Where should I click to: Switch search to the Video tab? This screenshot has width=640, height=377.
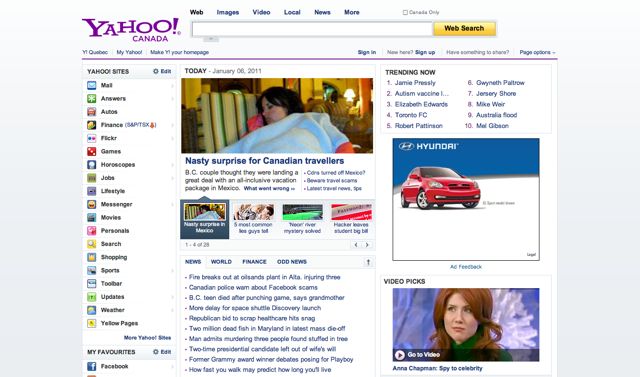click(261, 12)
